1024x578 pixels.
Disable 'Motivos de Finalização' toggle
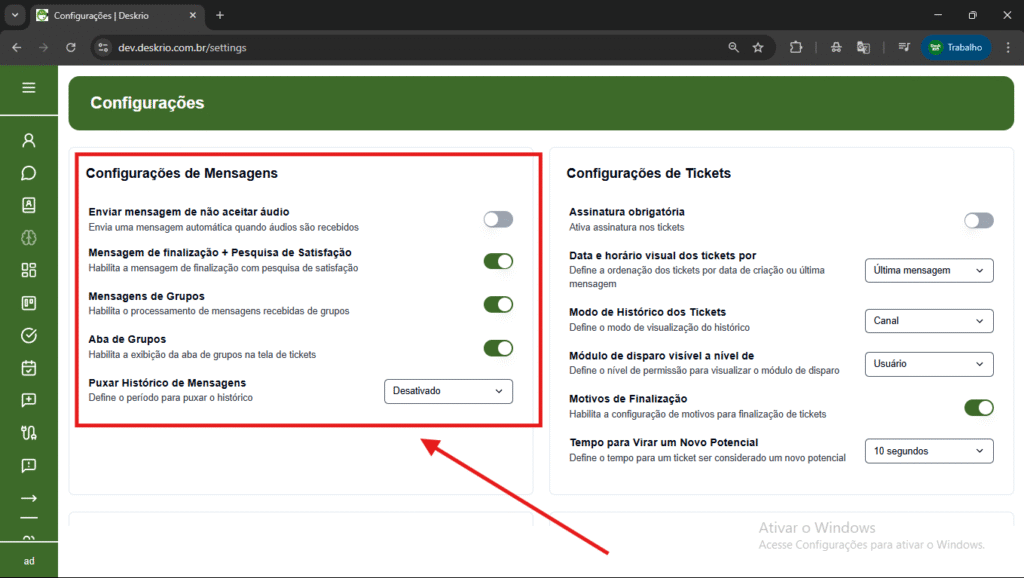click(x=979, y=408)
